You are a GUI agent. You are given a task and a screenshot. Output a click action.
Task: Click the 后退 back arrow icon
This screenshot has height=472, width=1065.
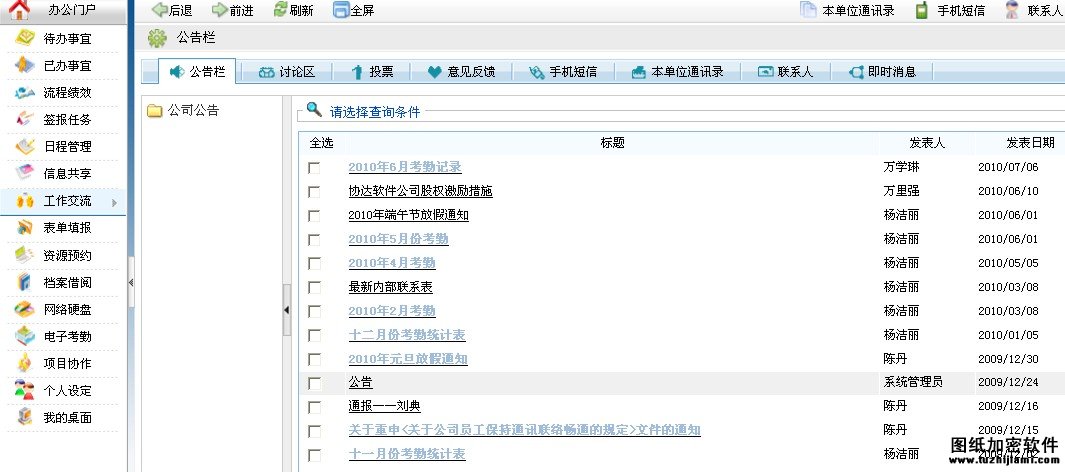(x=160, y=10)
